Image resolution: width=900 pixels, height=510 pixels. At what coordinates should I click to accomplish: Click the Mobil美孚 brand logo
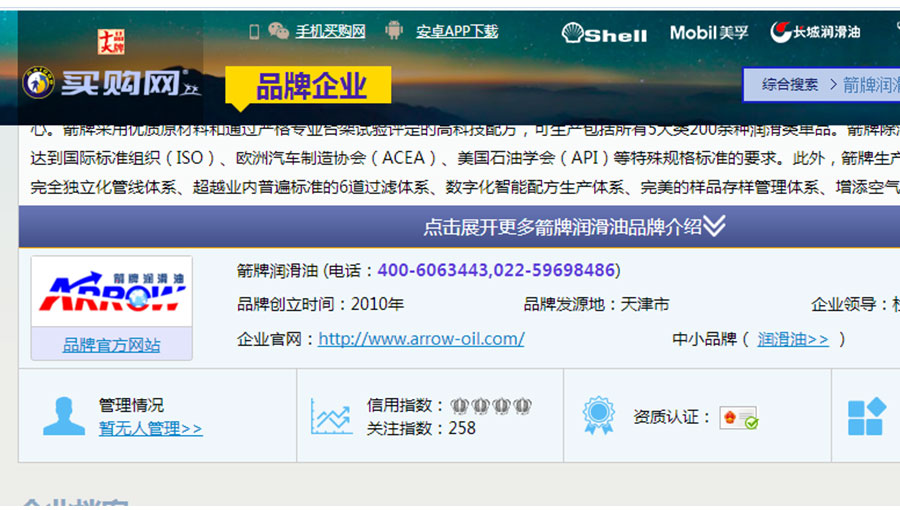point(709,32)
